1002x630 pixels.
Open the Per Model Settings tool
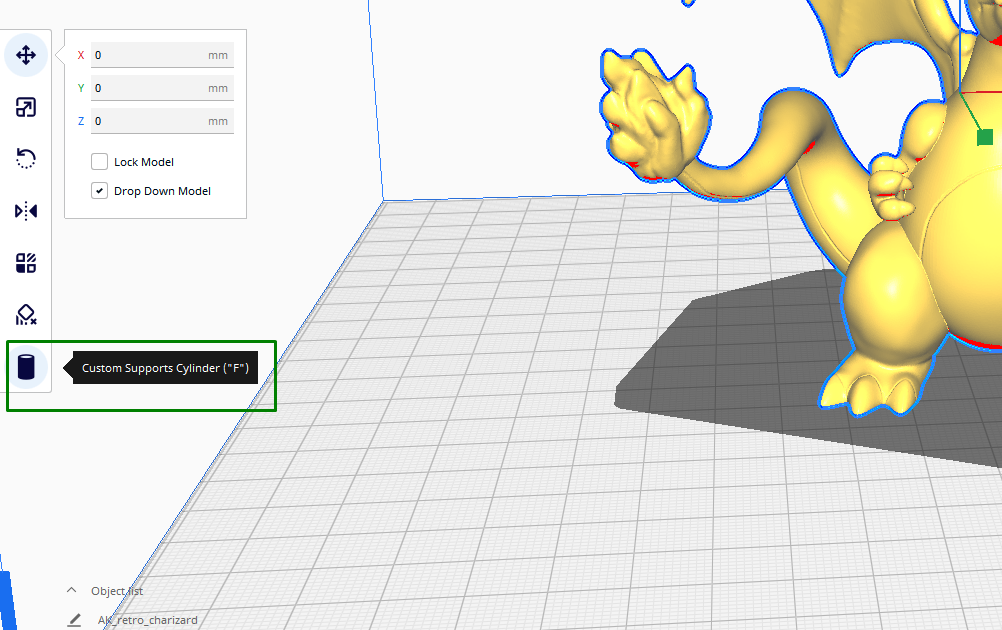click(26, 263)
